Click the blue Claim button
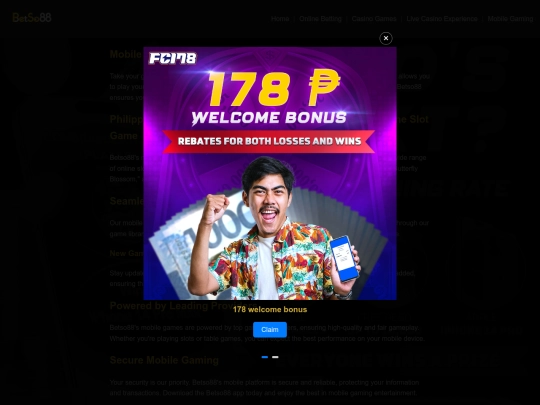Screen dimensions: 540x405 pos(270,330)
